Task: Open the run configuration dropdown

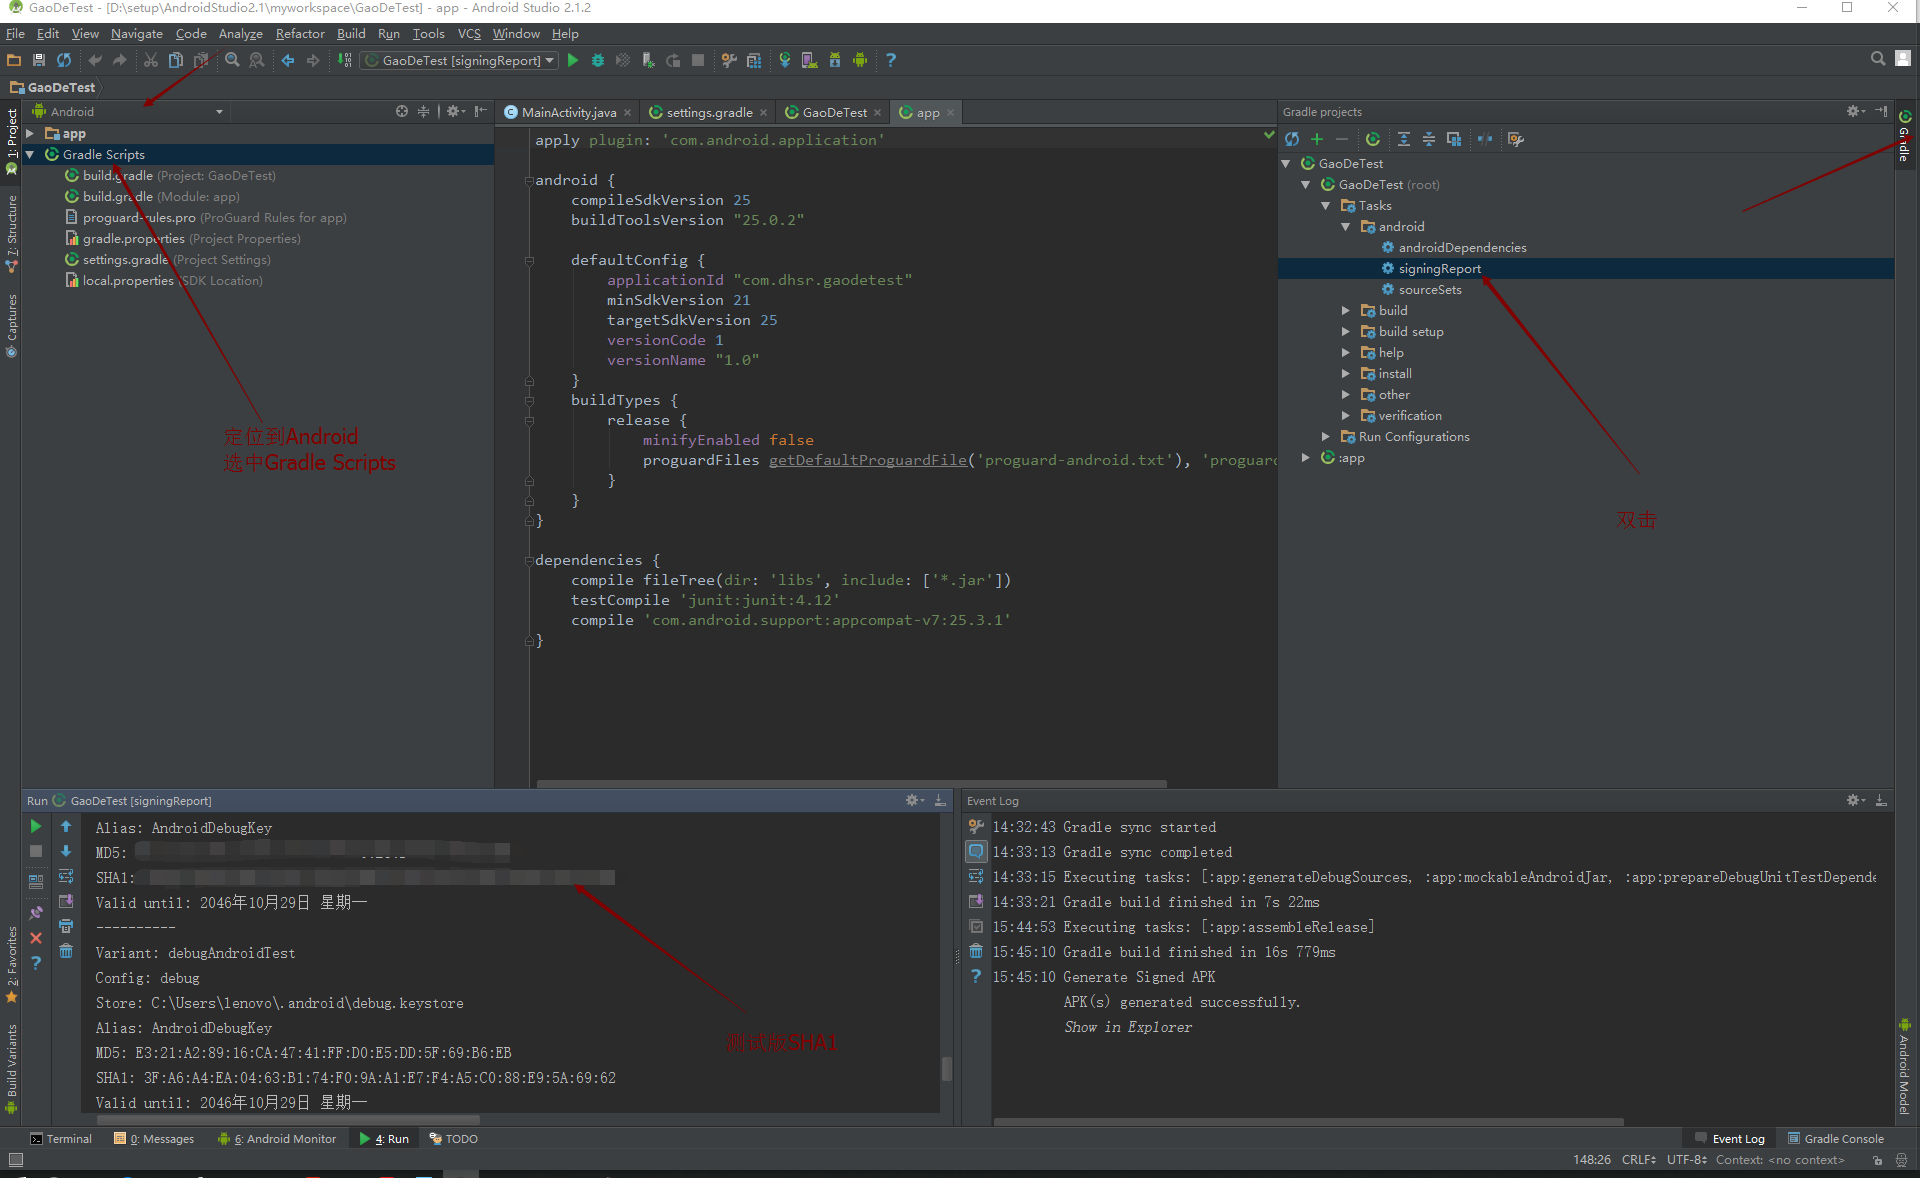Action: 459,60
